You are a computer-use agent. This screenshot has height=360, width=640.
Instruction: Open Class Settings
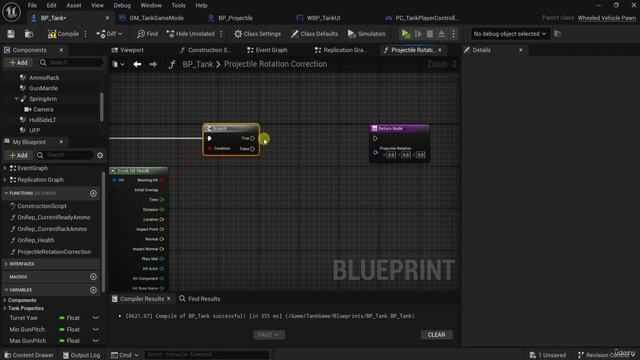257,34
